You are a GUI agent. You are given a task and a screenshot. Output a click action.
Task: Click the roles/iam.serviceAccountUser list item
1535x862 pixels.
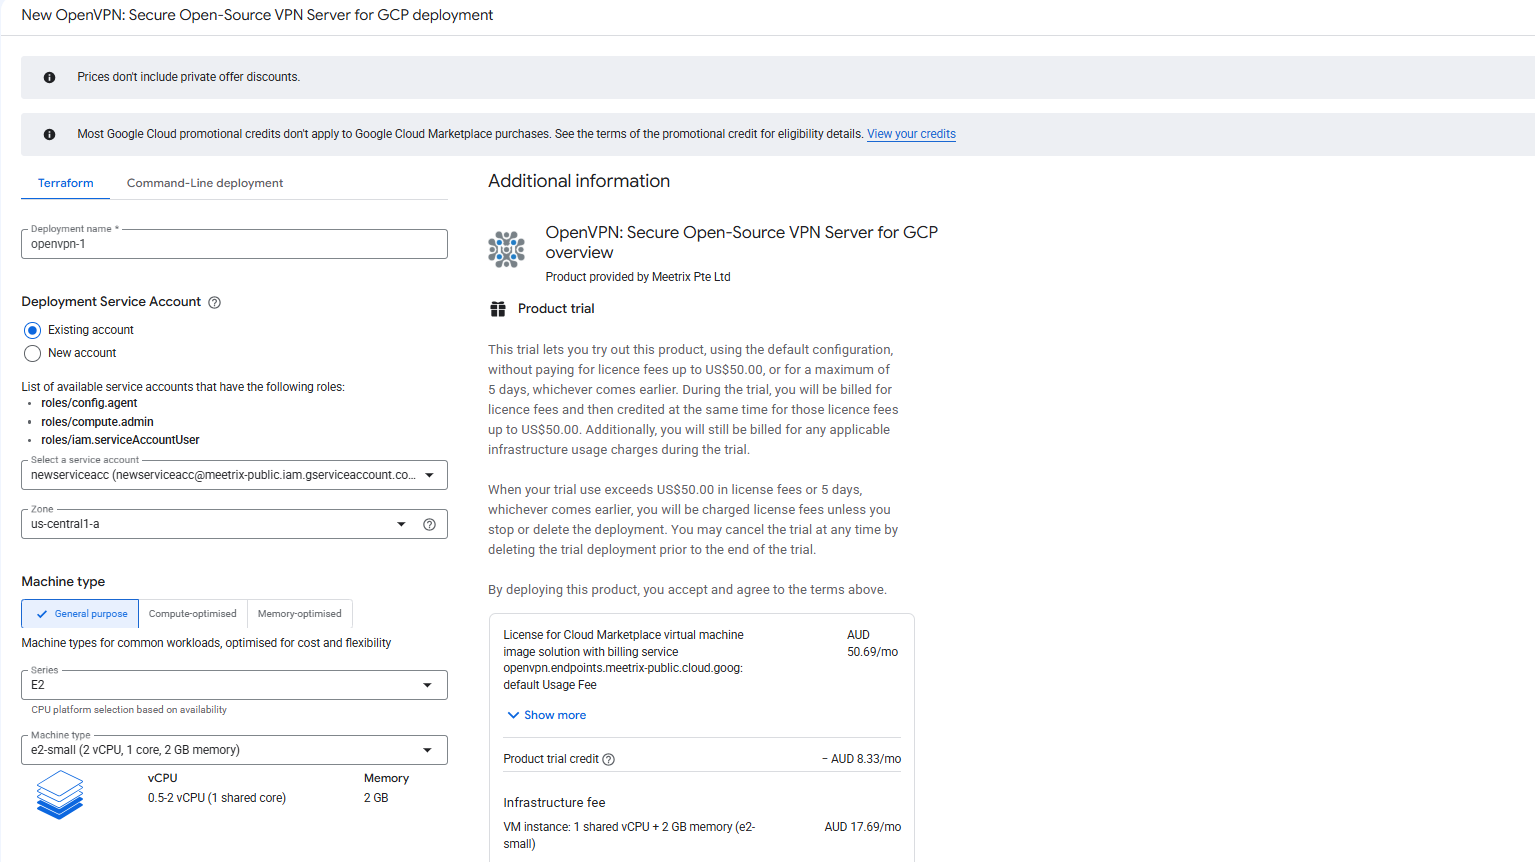click(120, 440)
